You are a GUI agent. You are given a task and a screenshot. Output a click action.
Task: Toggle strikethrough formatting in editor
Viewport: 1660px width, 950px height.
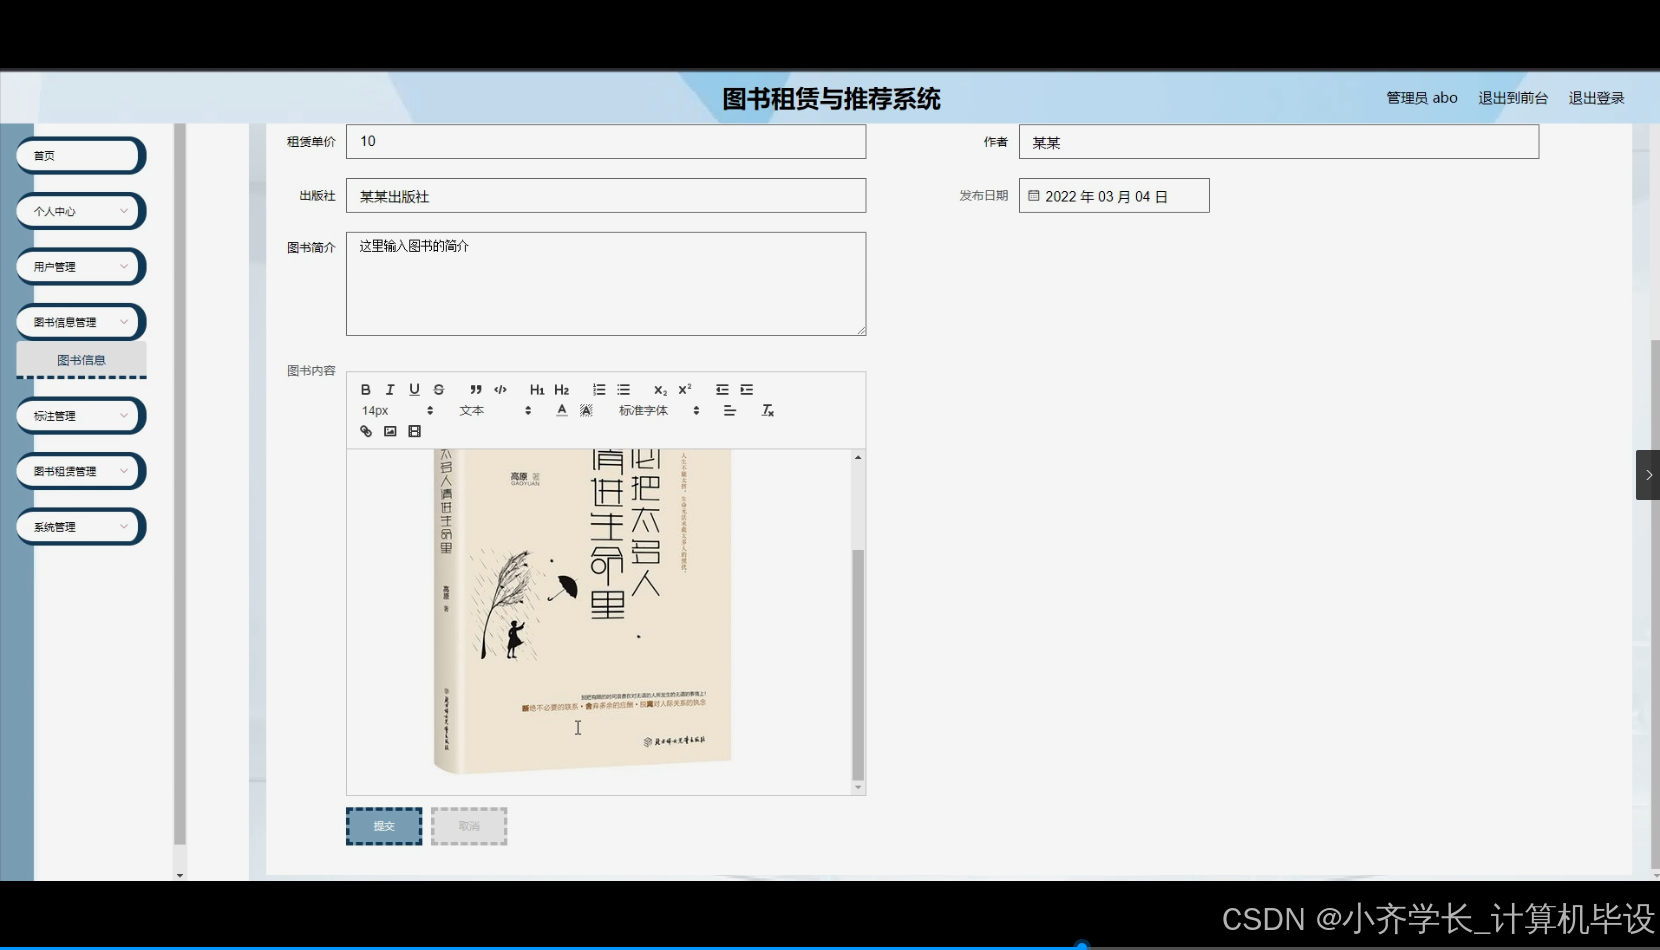coord(439,390)
